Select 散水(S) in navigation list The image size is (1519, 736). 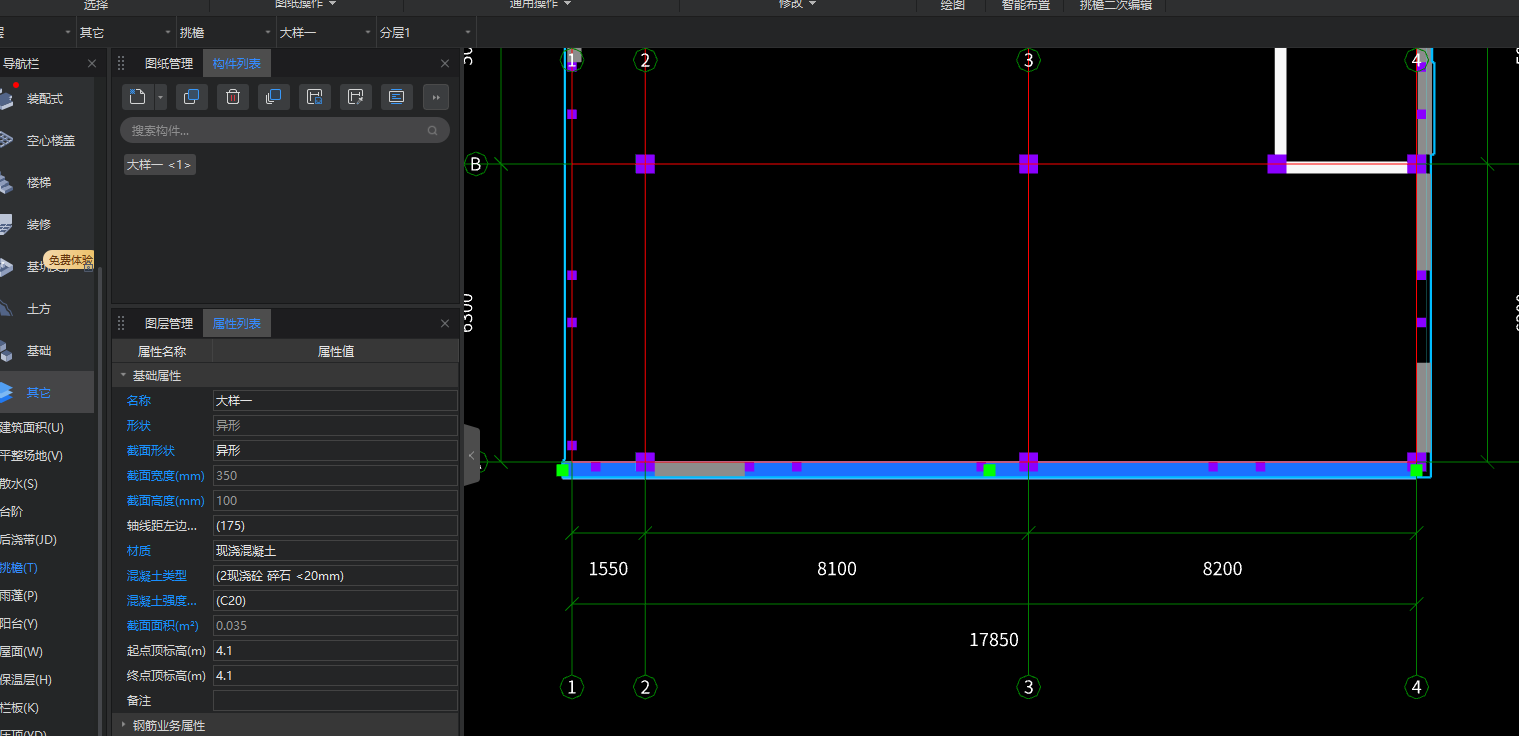[20, 484]
